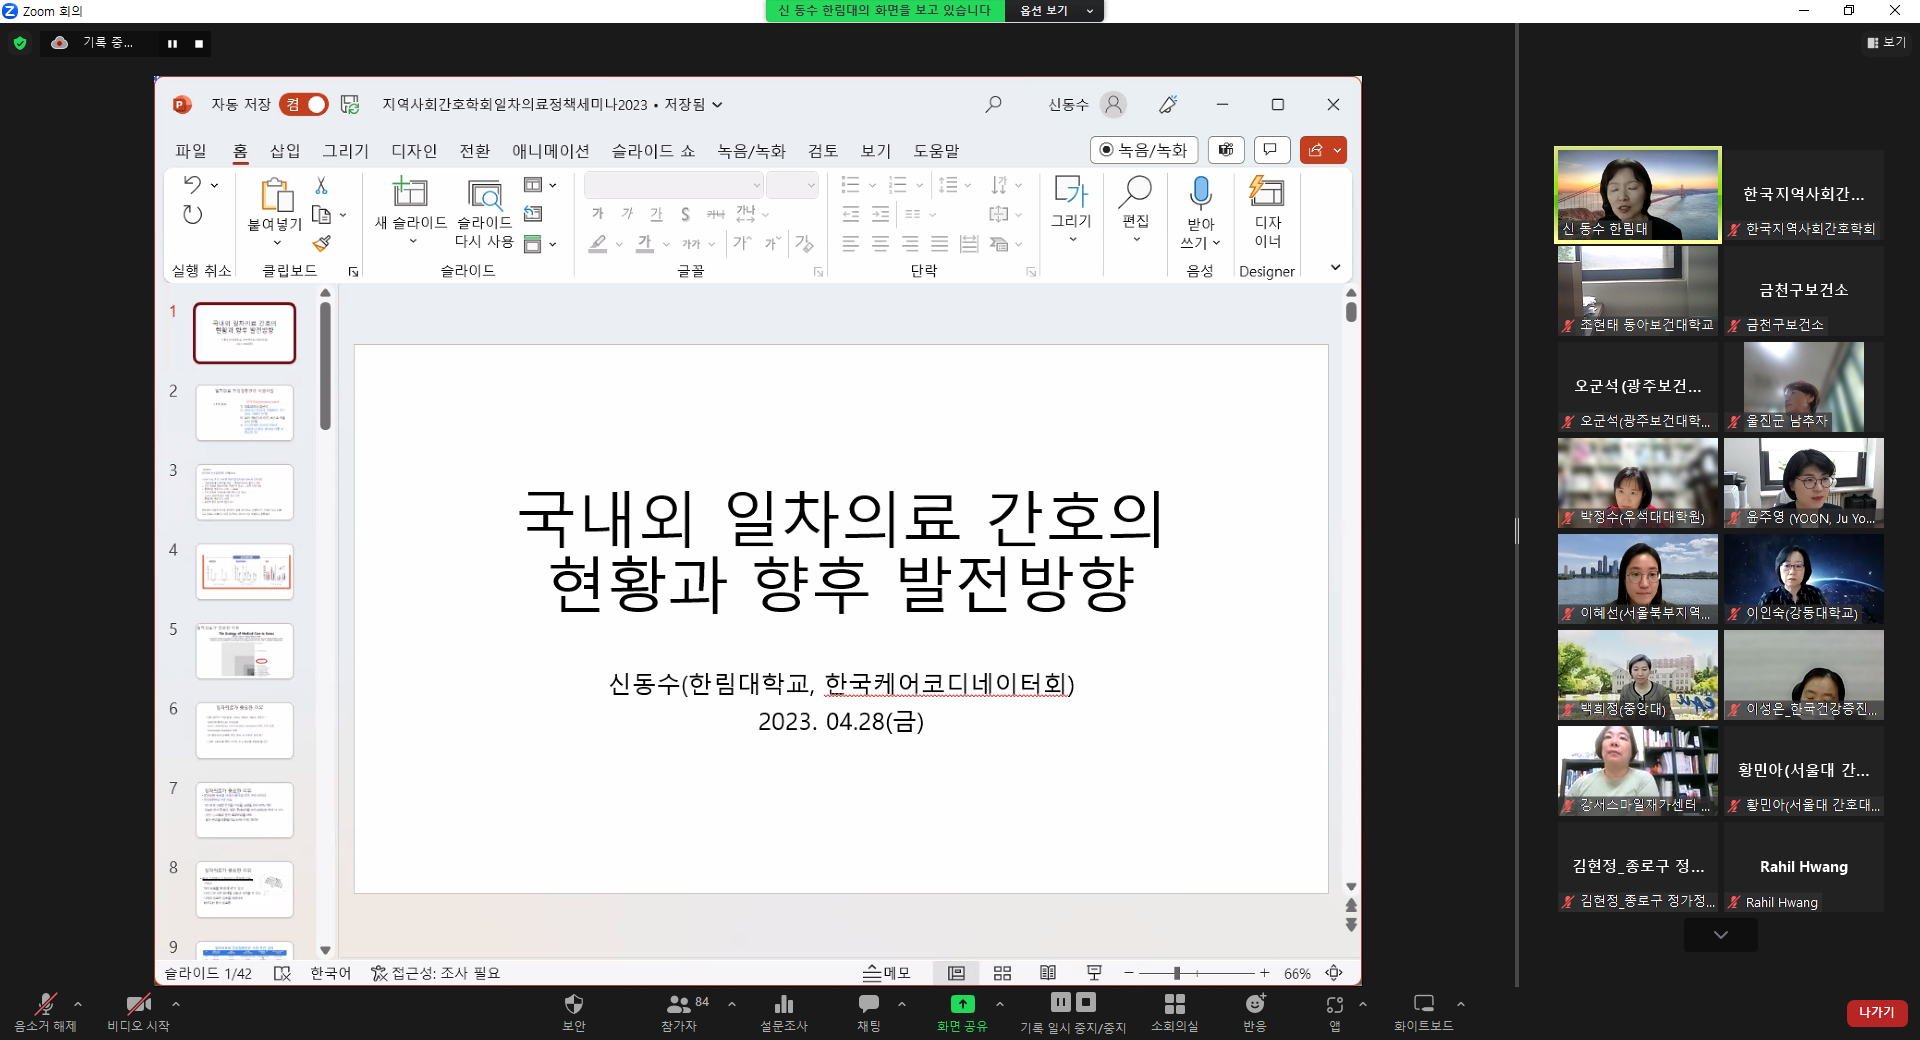Viewport: 1920px width, 1040px height.
Task: Open the Insert (삽입) ribbon tab
Action: pos(285,151)
